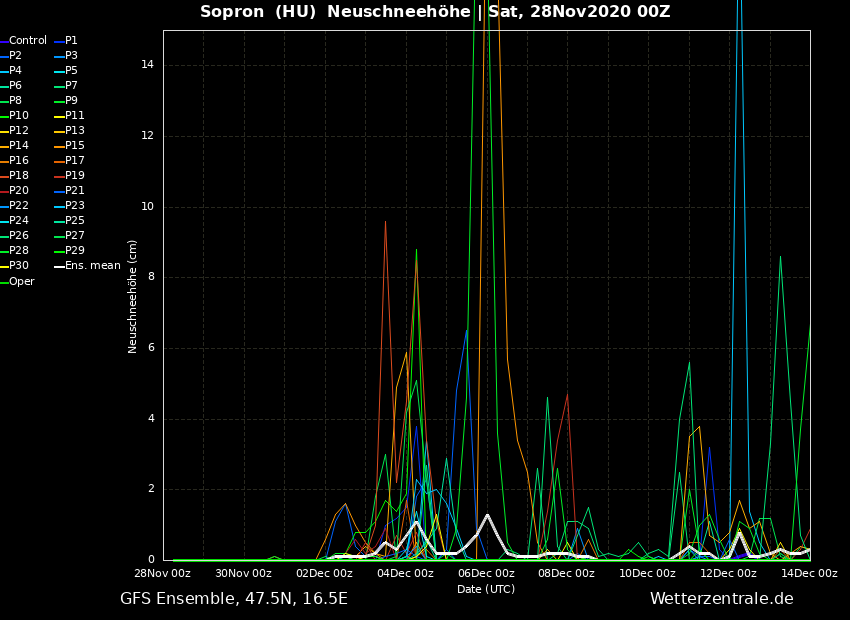The width and height of the screenshot is (850, 620).
Task: Click the P1 legend entry
Action: tap(71, 41)
